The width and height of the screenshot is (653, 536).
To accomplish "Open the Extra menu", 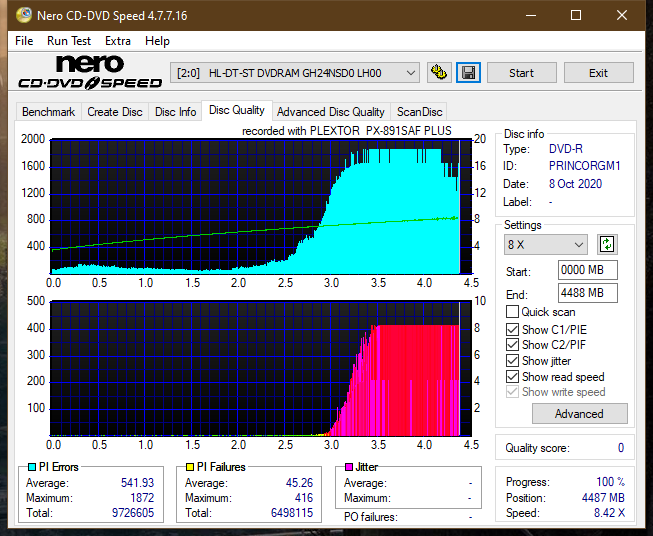I will tap(118, 41).
